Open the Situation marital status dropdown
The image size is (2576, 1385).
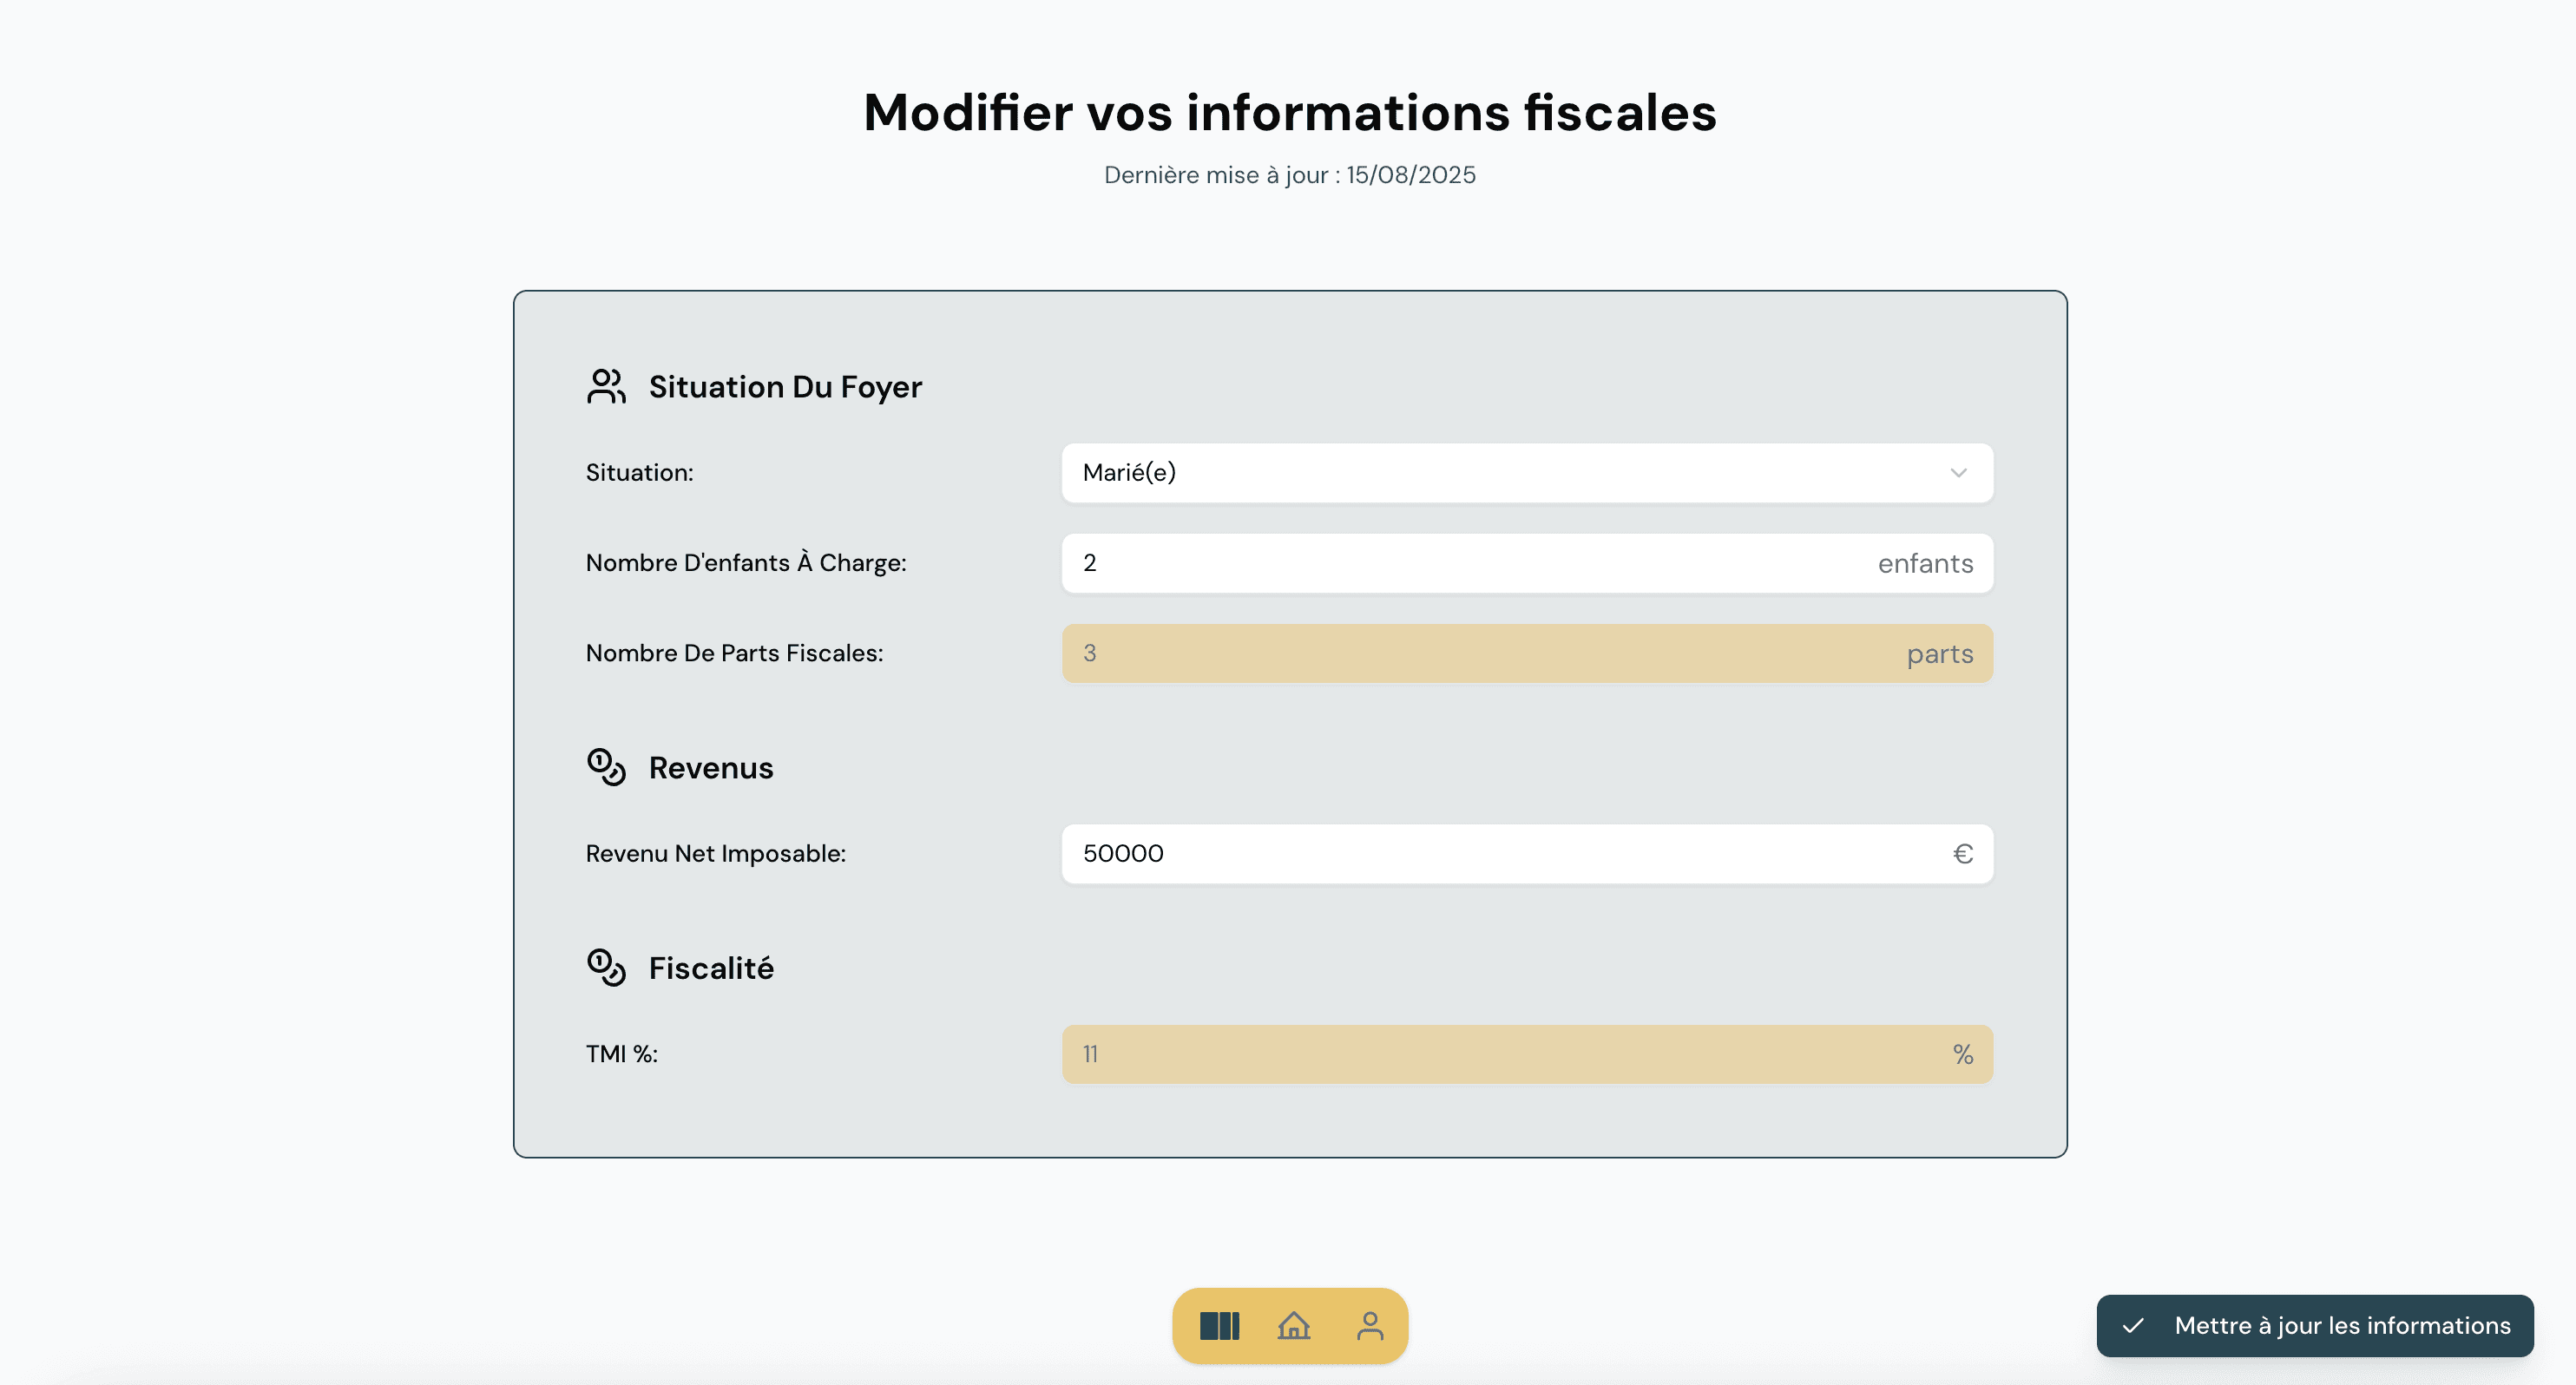coord(1526,473)
